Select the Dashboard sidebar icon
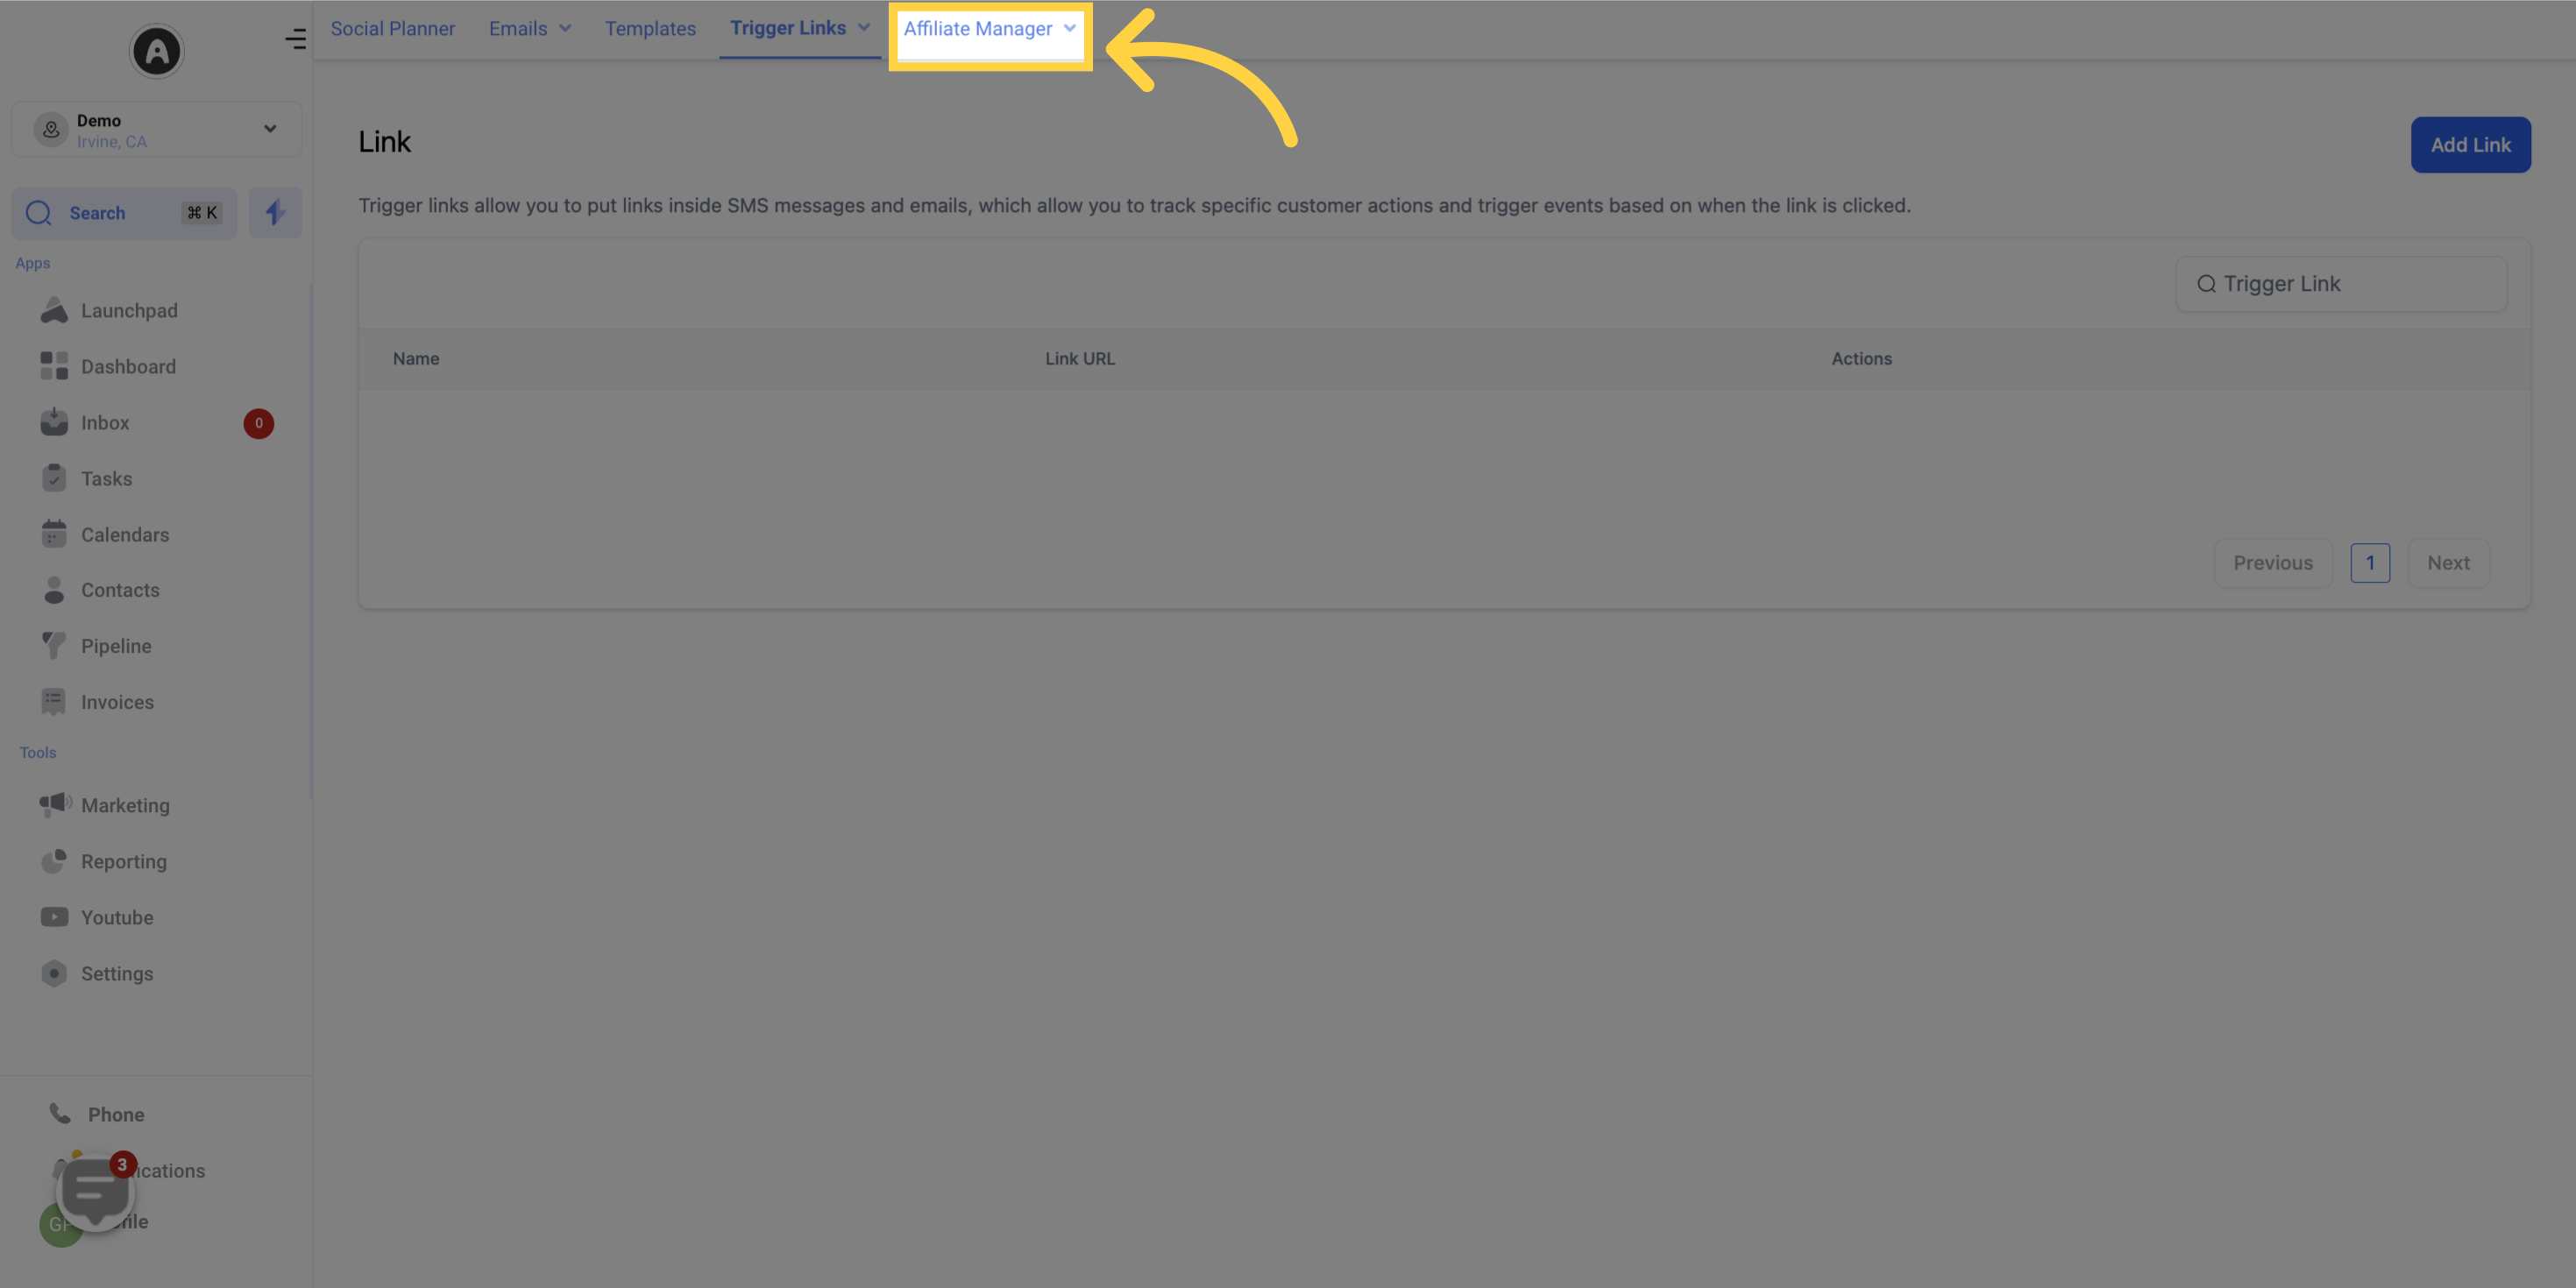 pos(54,364)
